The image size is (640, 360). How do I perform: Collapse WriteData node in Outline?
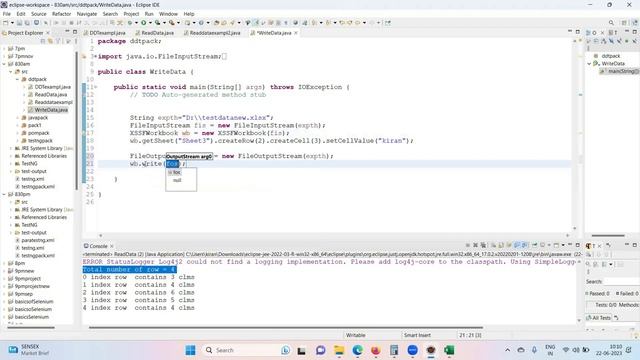[x=589, y=64]
